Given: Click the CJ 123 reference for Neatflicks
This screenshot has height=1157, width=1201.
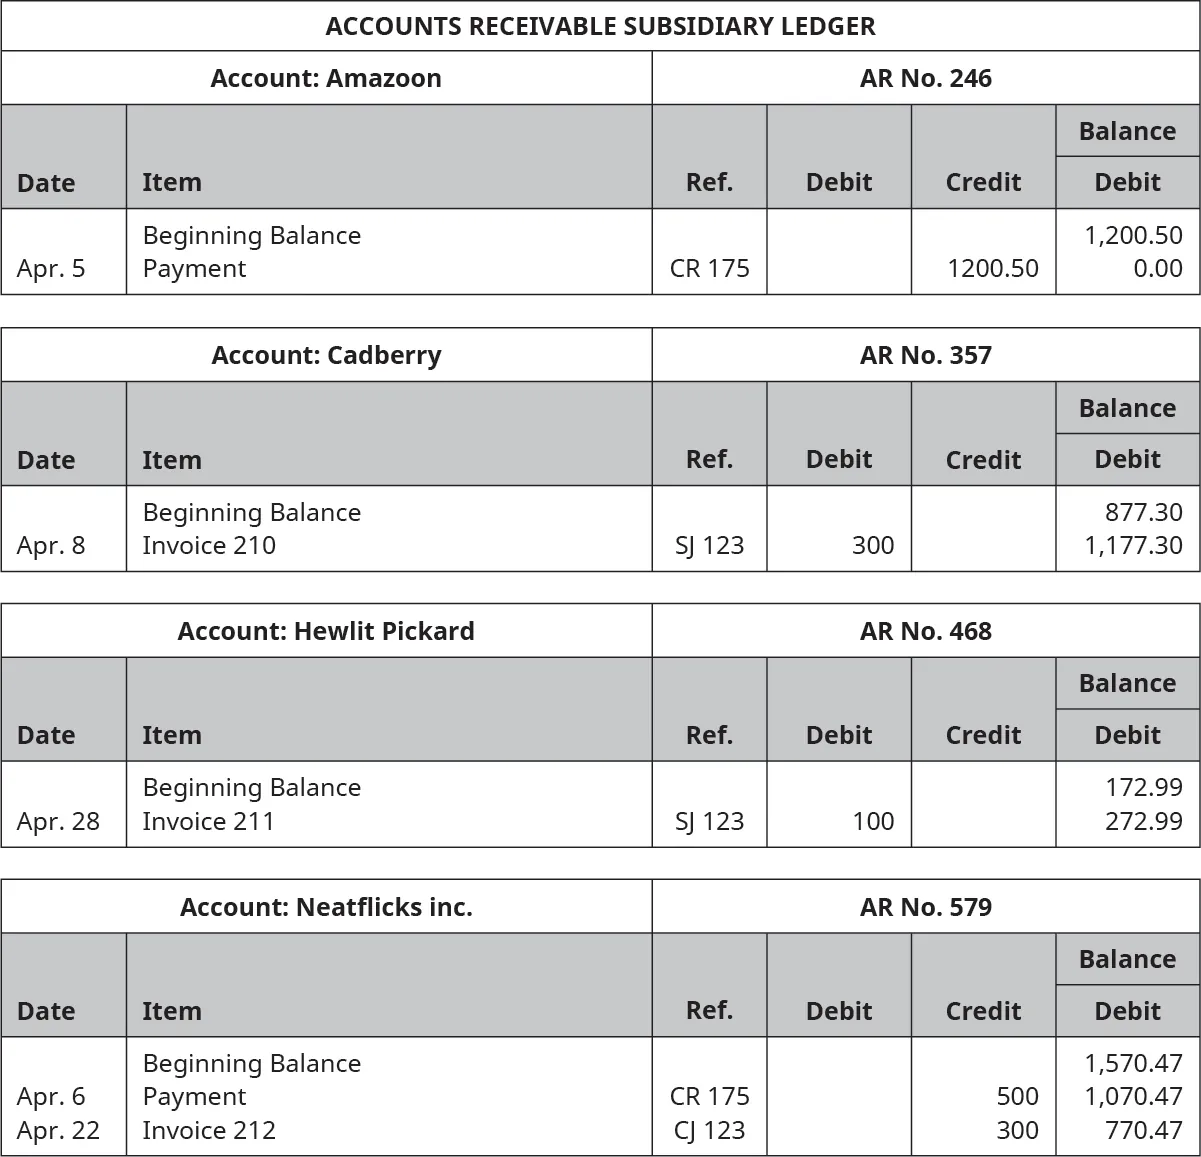Looking at the screenshot, I should click(x=709, y=1130).
